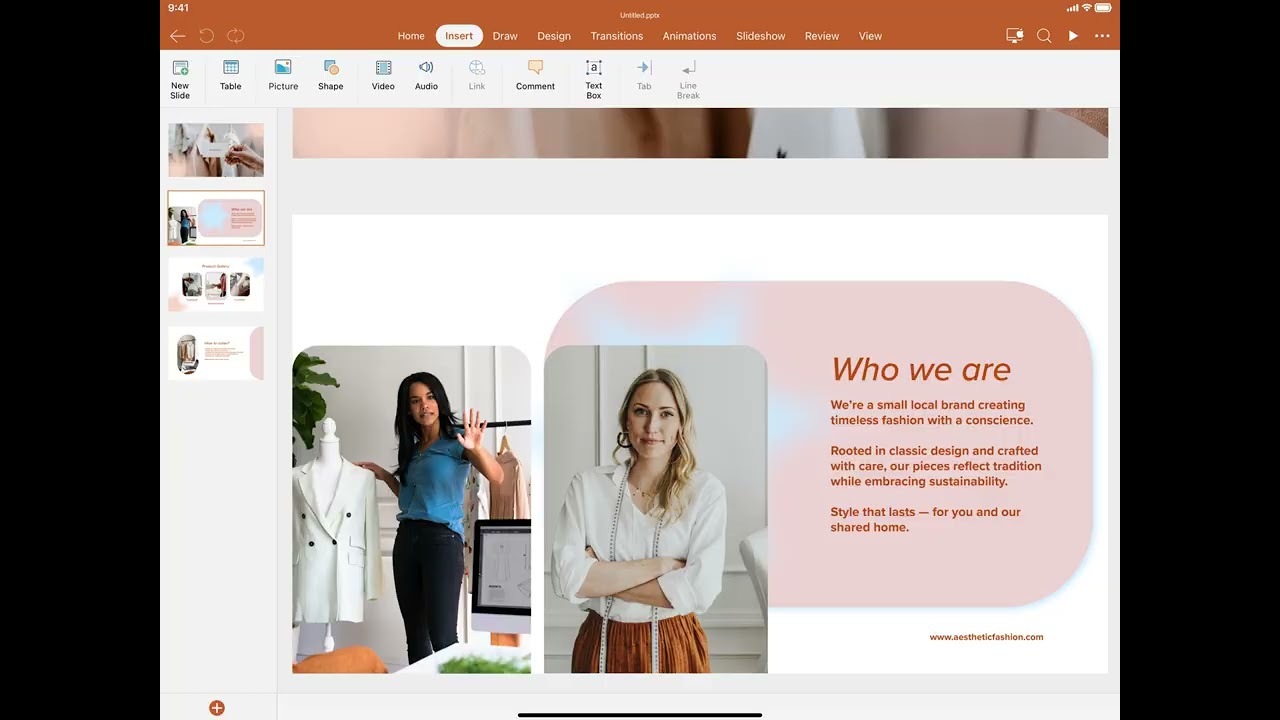Screen dimensions: 1280x720
Task: Select the Who we are slide thumbnail
Action: click(x=216, y=218)
